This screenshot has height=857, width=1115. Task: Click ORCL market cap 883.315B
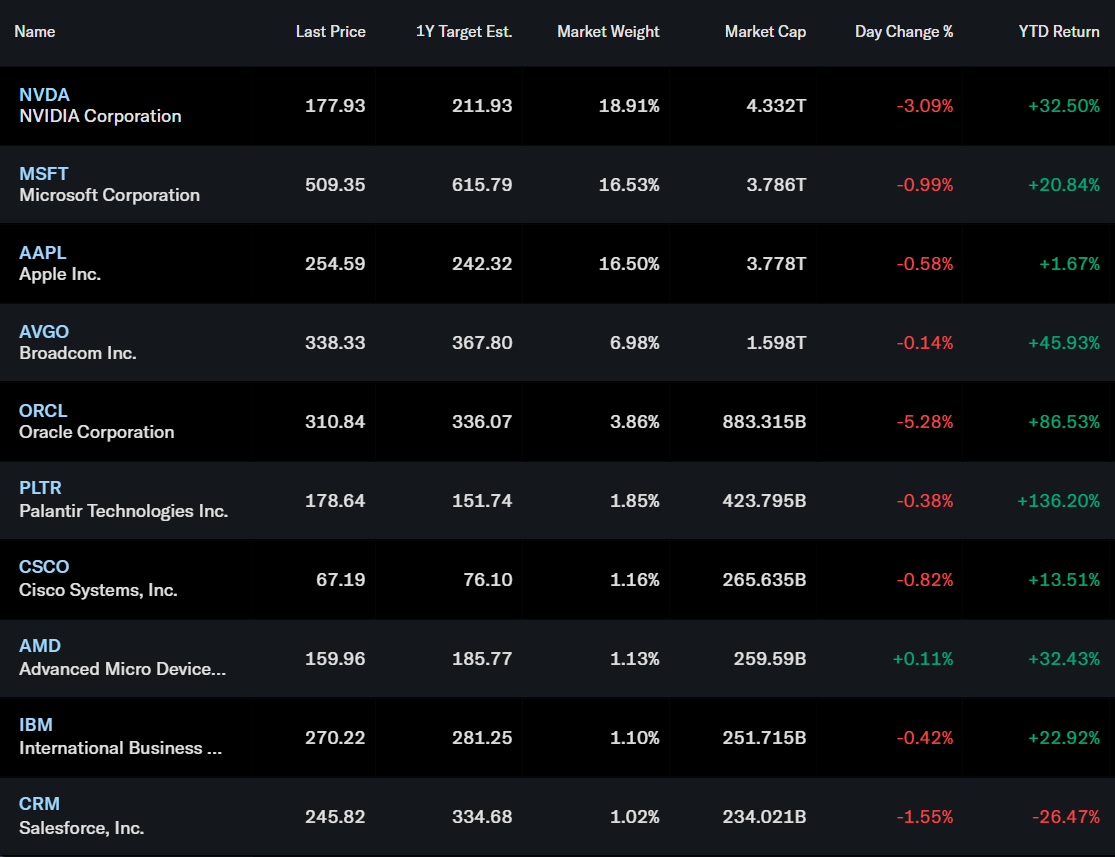764,421
